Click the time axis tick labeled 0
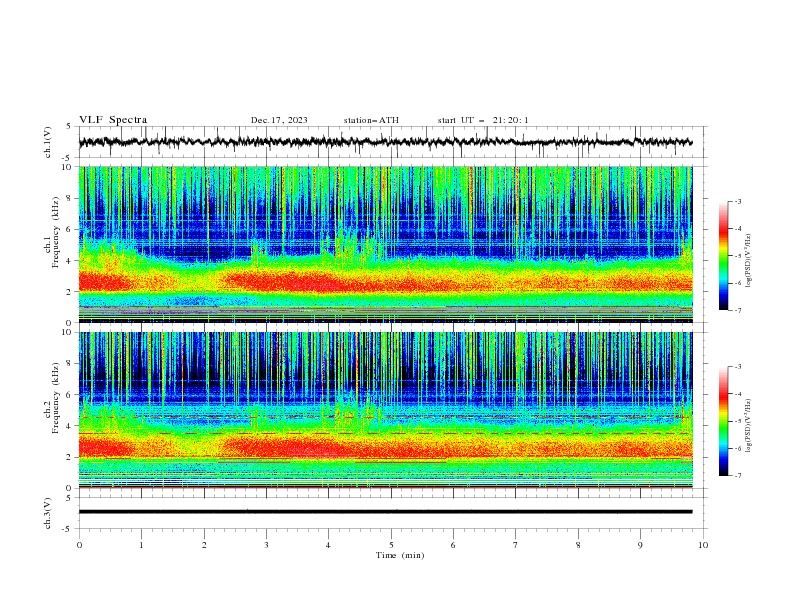Viewport: 792px width, 612px height. tap(79, 545)
